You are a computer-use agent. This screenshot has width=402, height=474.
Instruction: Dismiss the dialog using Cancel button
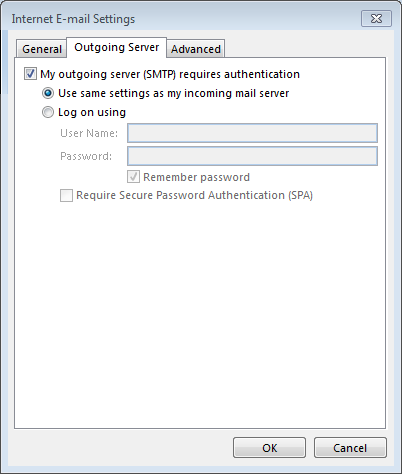pyautogui.click(x=350, y=448)
